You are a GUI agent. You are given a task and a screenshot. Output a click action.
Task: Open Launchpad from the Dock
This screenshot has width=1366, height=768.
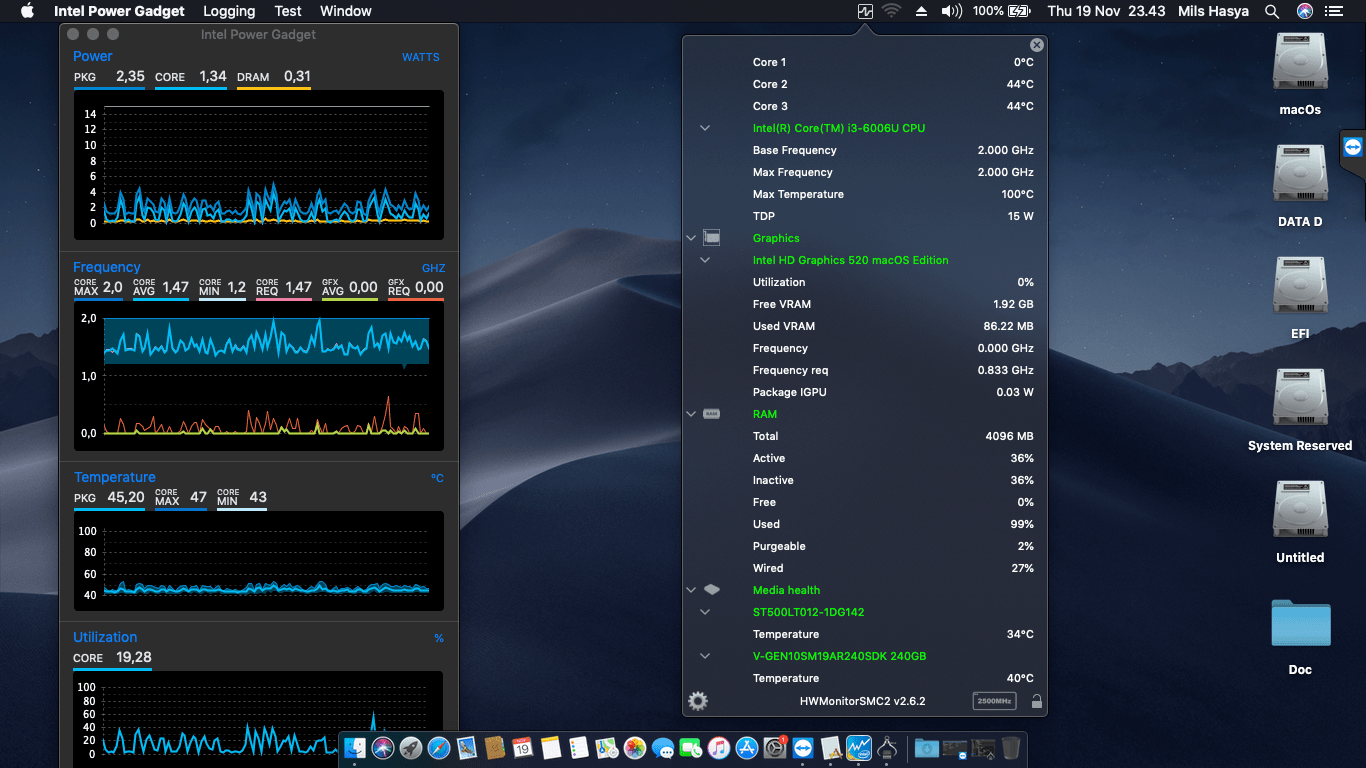coord(411,748)
